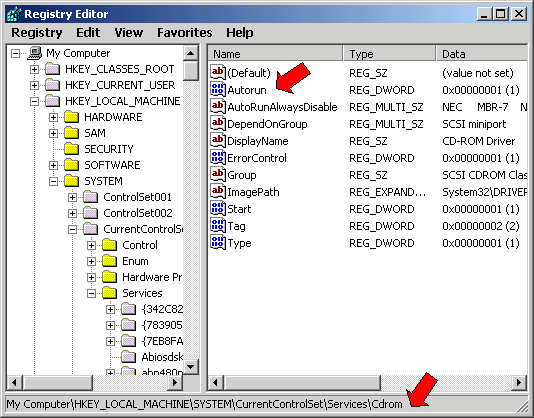Viewport: 534px width, 418px height.
Task: Expand the ControlSet001 key
Action: pyautogui.click(x=72, y=197)
